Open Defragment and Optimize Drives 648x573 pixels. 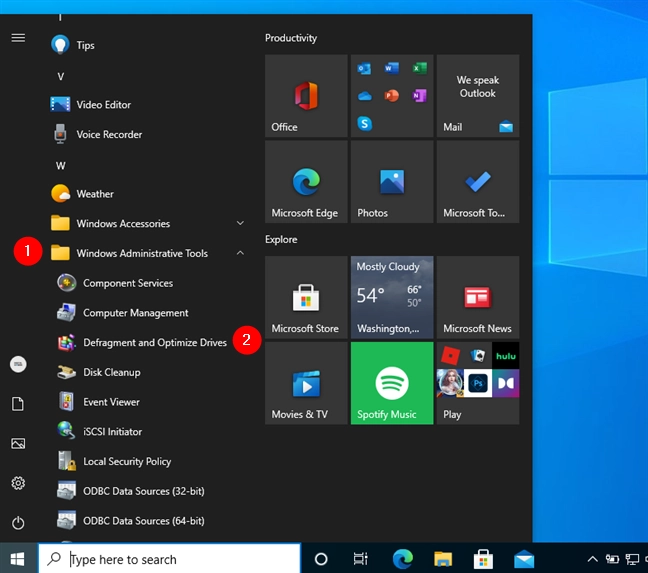(x=147, y=342)
